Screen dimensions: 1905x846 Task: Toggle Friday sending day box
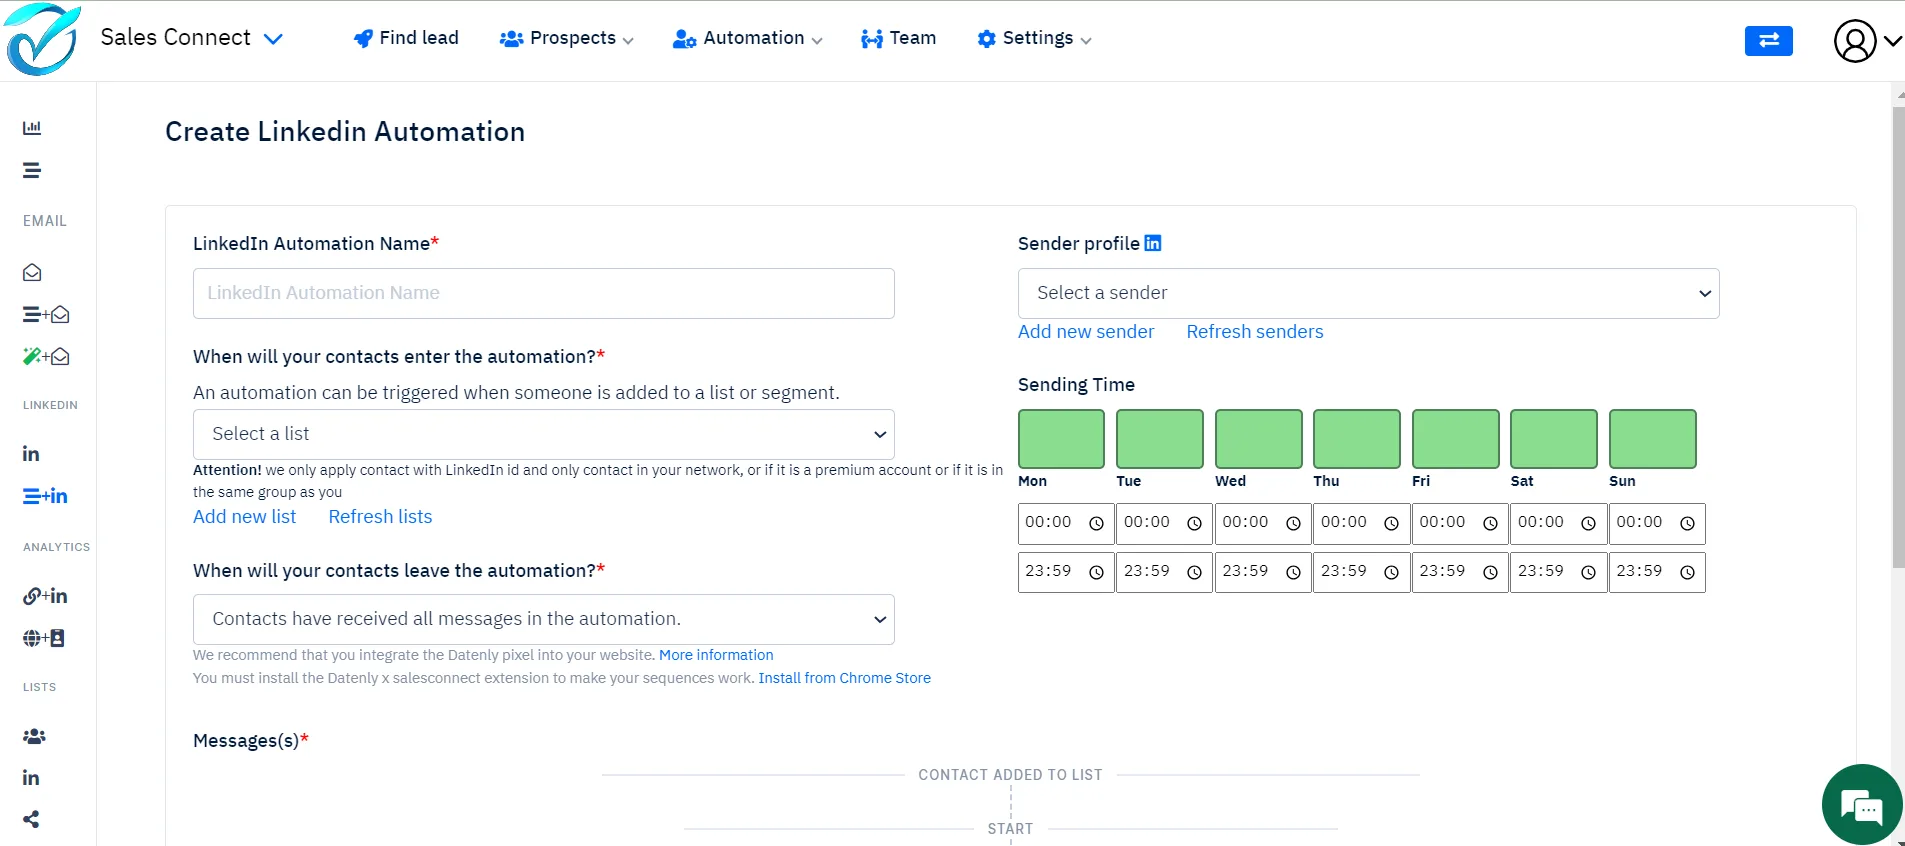(1456, 439)
